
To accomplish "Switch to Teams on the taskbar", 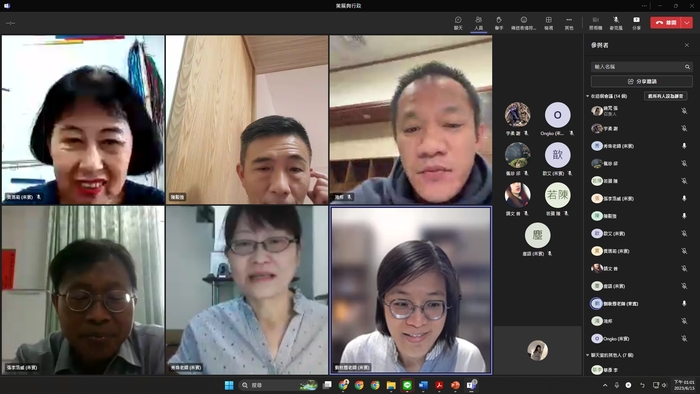I will click(471, 385).
